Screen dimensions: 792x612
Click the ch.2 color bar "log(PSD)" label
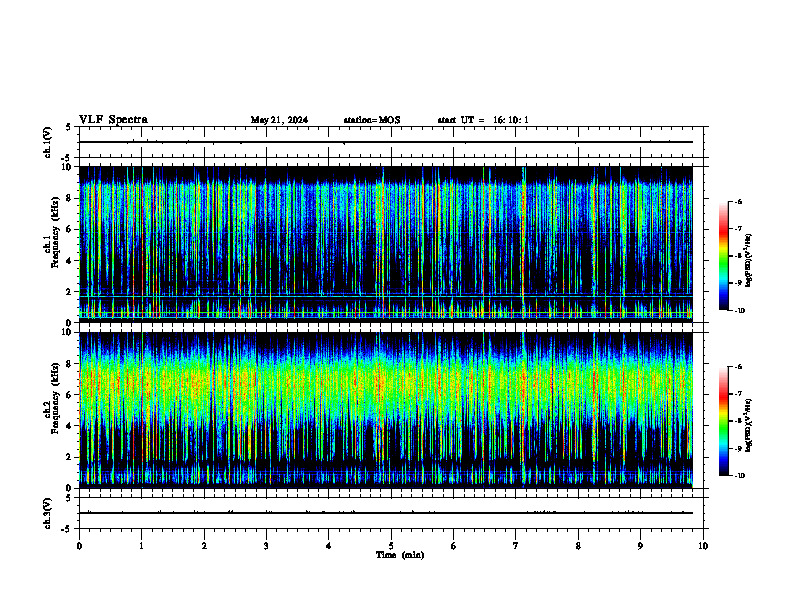[748, 426]
